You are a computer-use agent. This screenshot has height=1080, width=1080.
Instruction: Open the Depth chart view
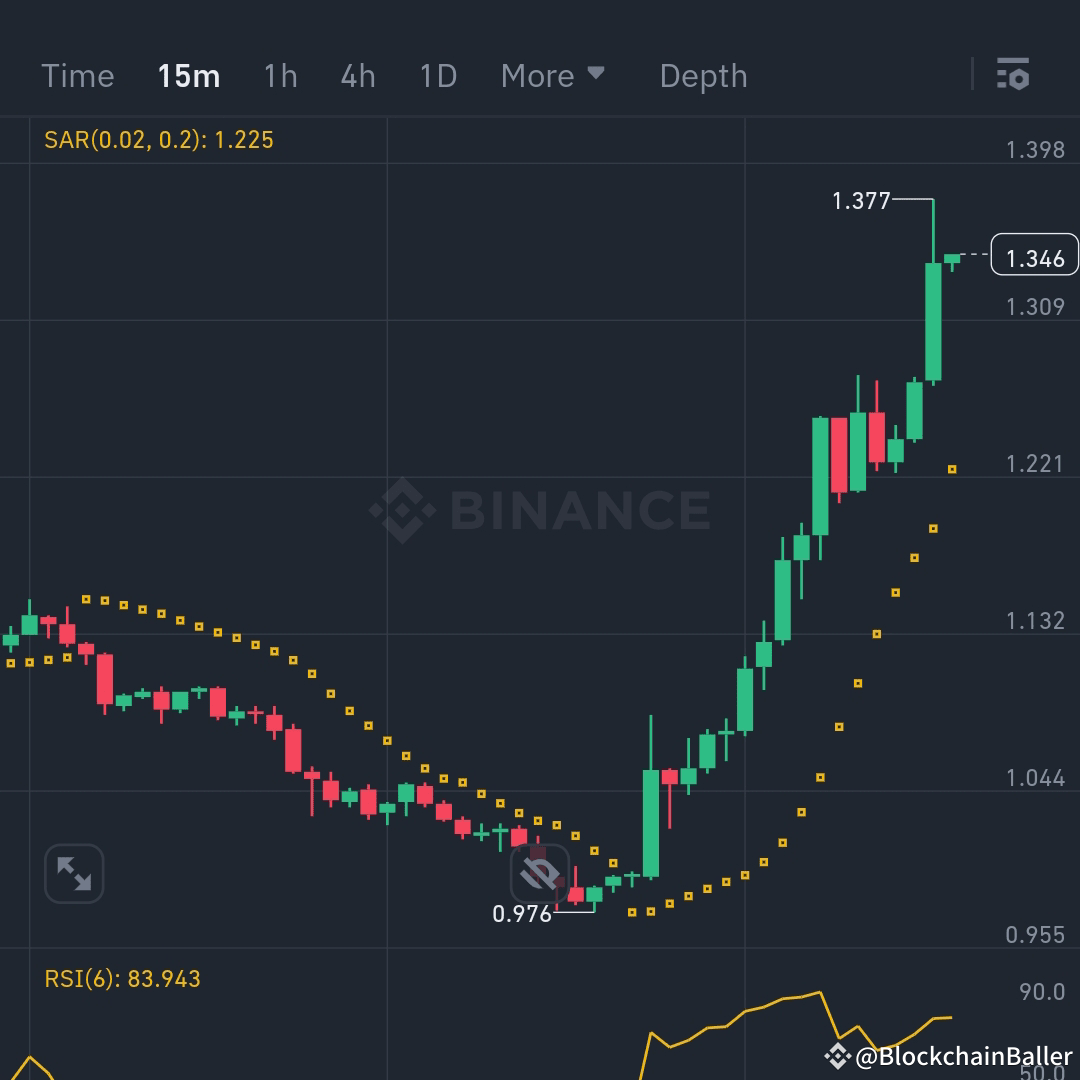click(703, 75)
